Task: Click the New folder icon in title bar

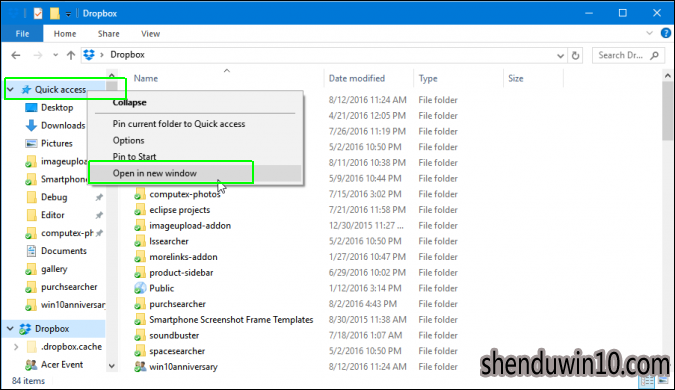Action: [x=55, y=13]
